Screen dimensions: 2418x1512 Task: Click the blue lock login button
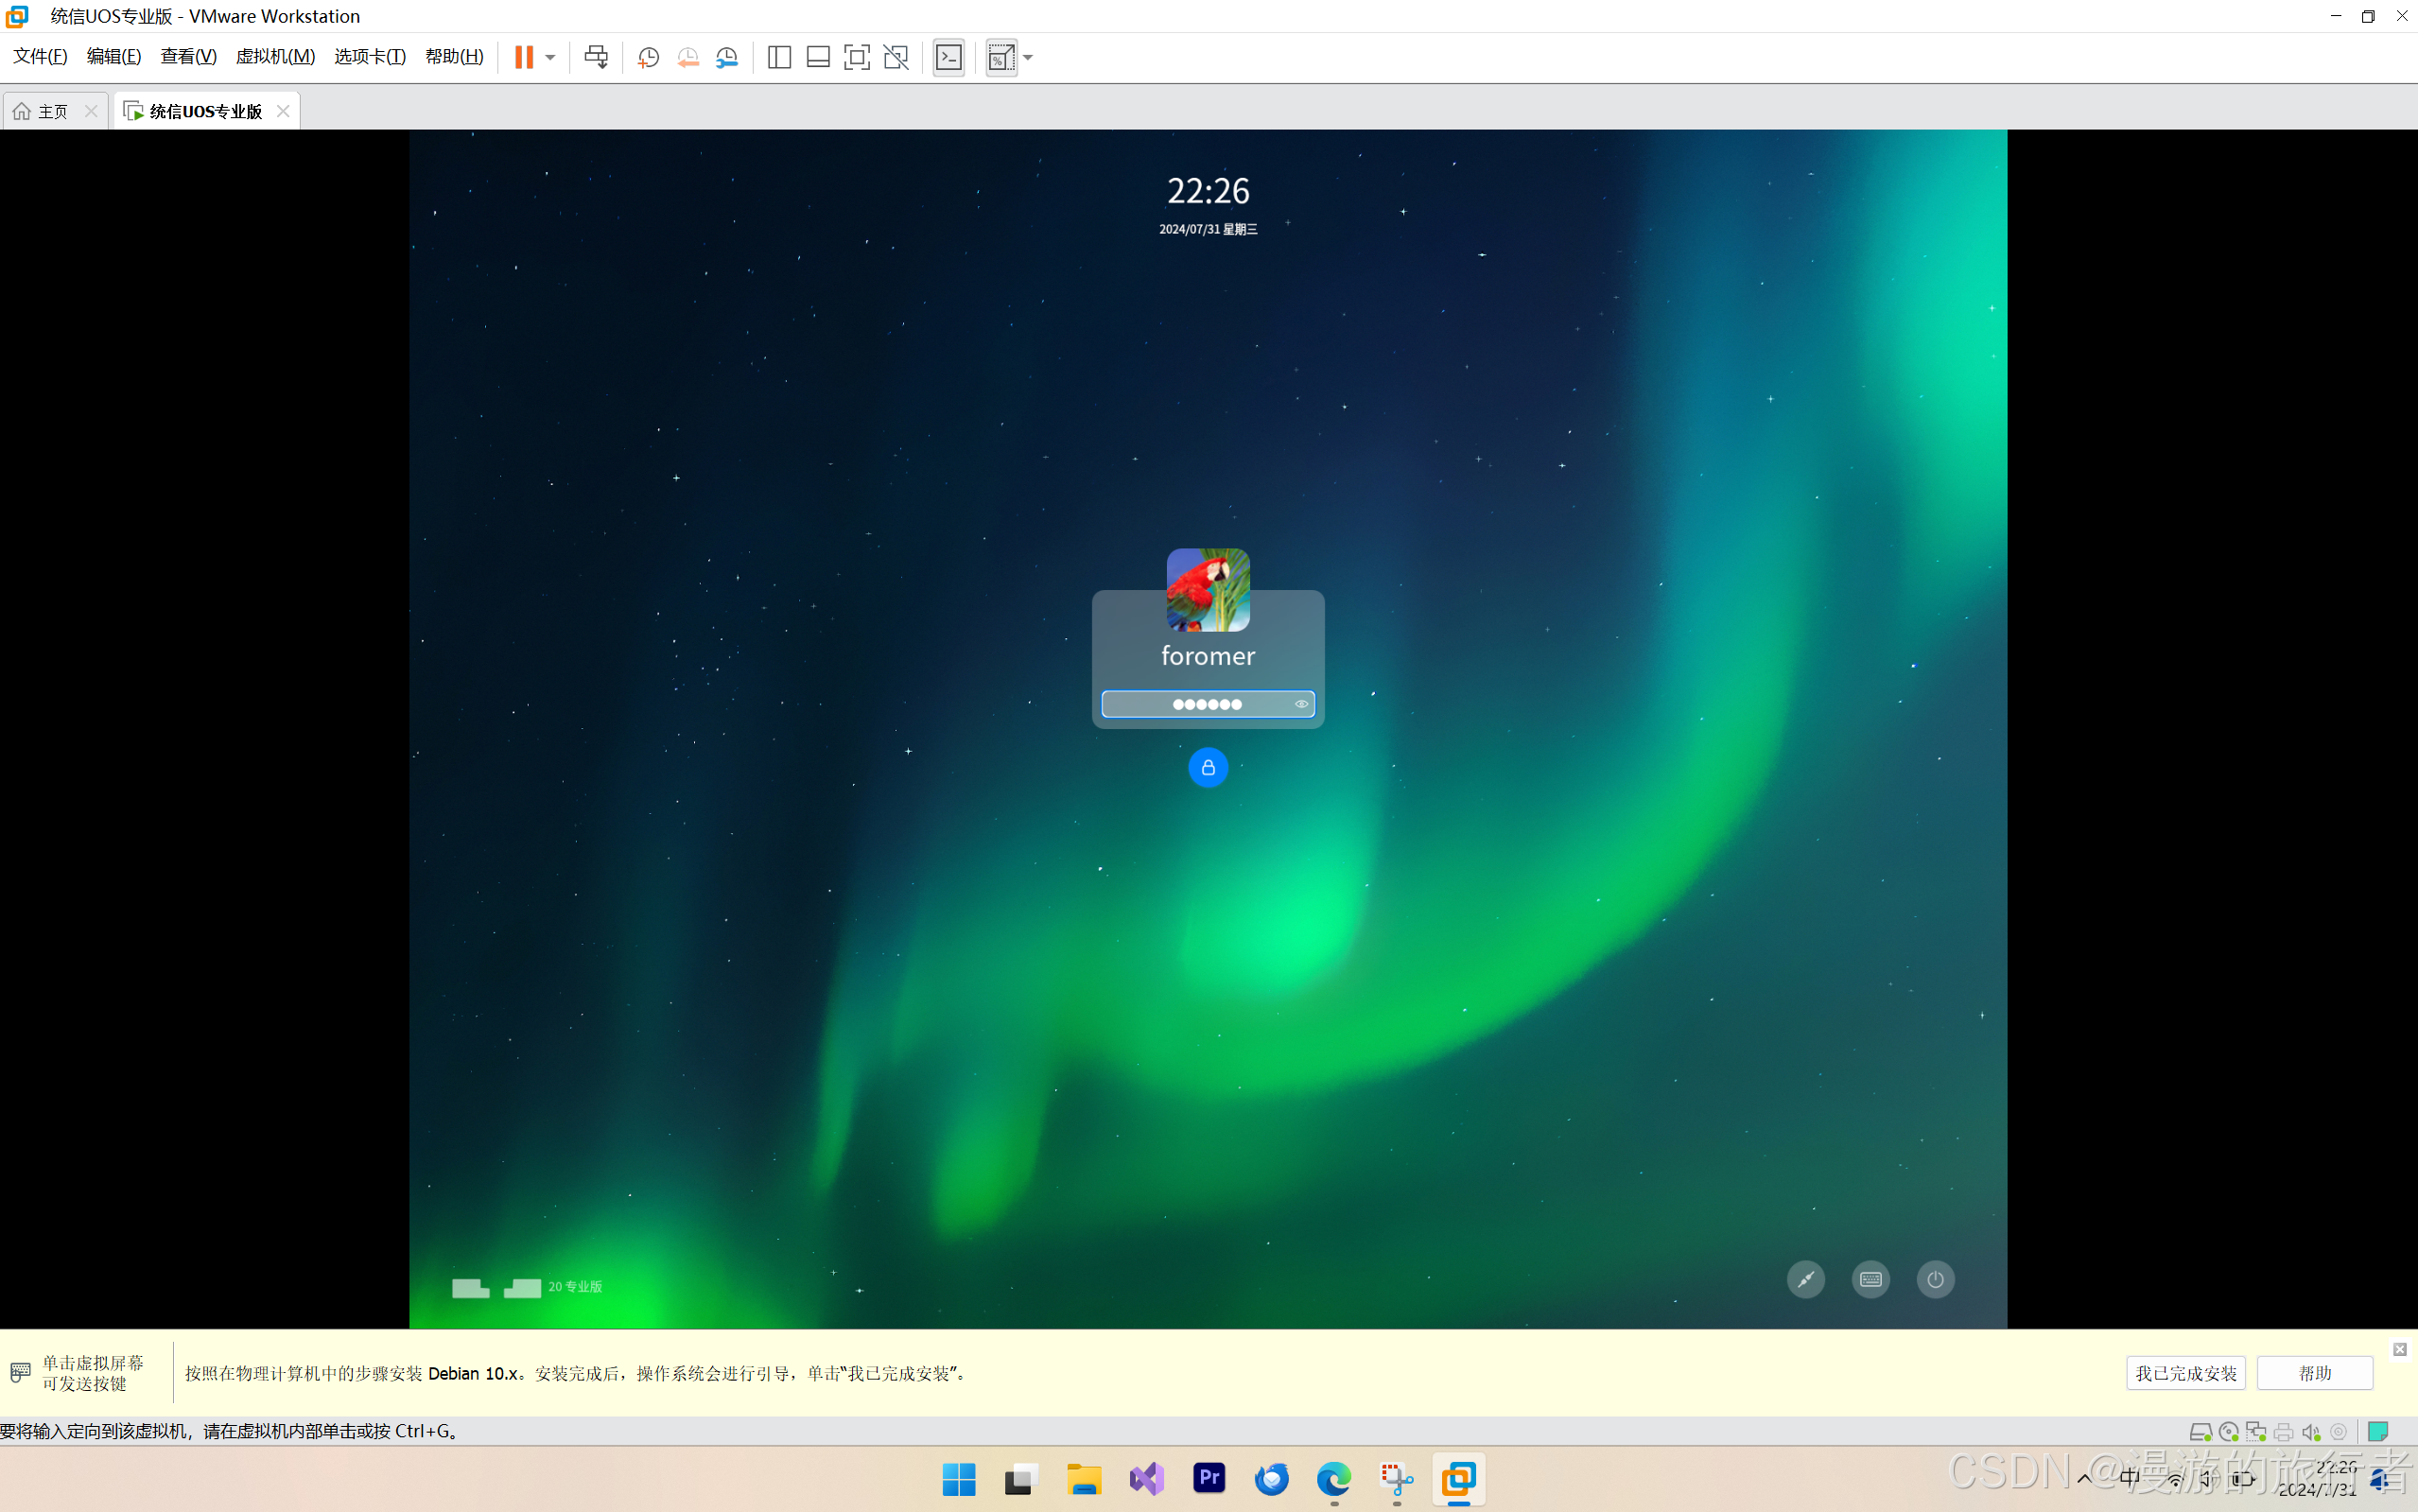(1208, 767)
